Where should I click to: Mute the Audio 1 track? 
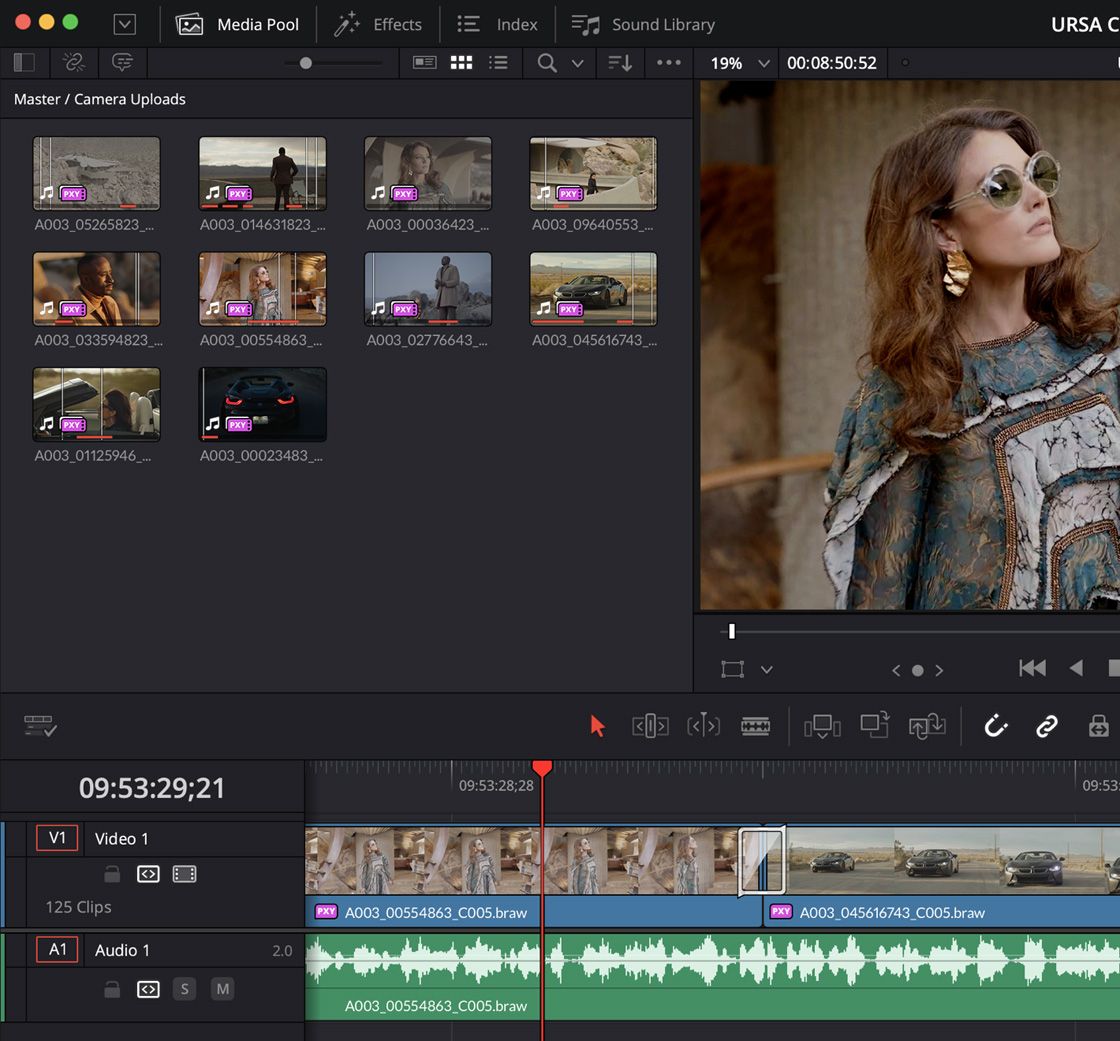(222, 989)
